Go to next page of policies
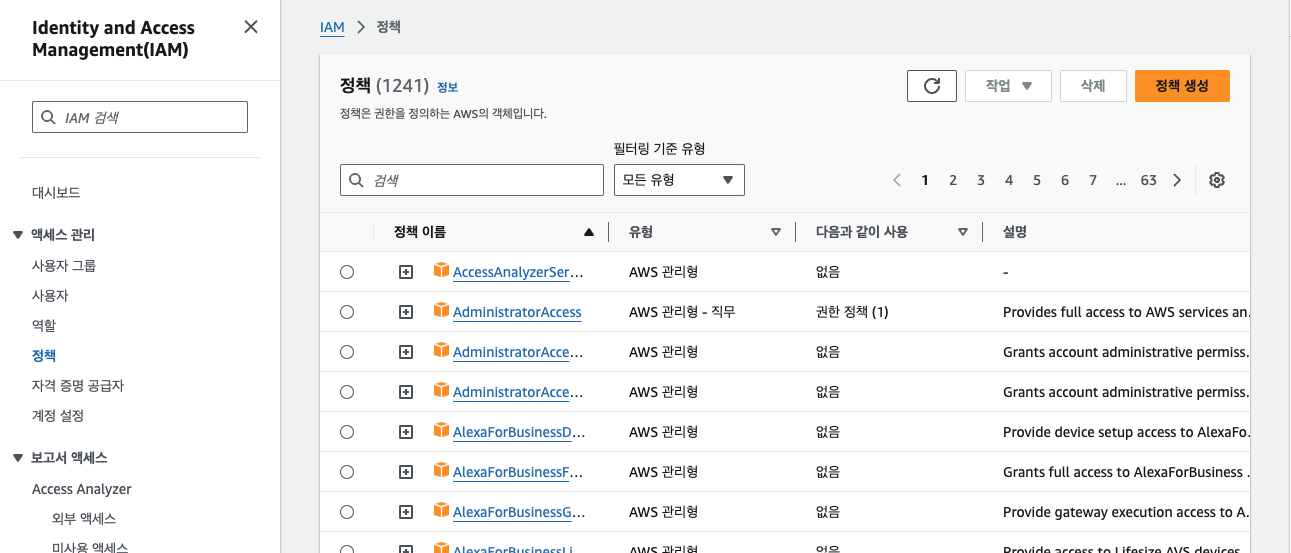1291x553 pixels. pos(1177,180)
